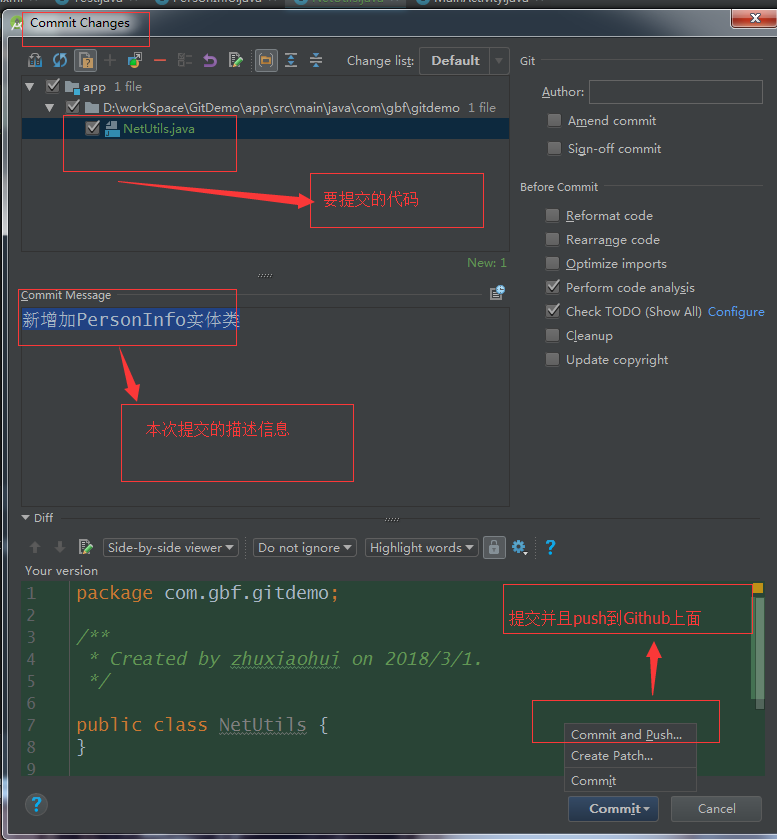Click the Configure link
This screenshot has height=840, width=777.
click(736, 311)
